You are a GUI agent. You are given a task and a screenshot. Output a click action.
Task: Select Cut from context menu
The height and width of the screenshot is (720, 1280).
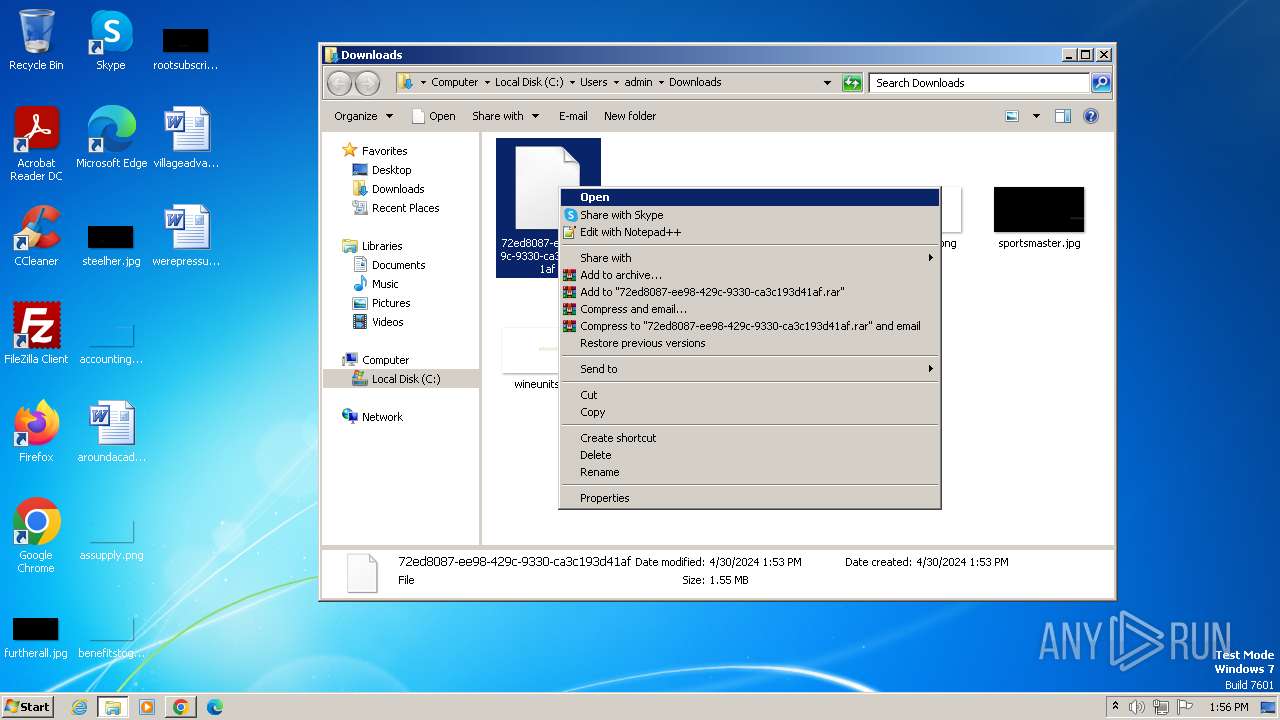click(750, 395)
